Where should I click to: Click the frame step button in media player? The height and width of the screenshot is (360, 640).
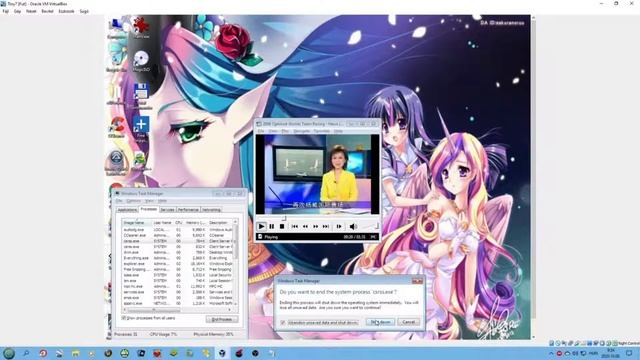(x=339, y=226)
